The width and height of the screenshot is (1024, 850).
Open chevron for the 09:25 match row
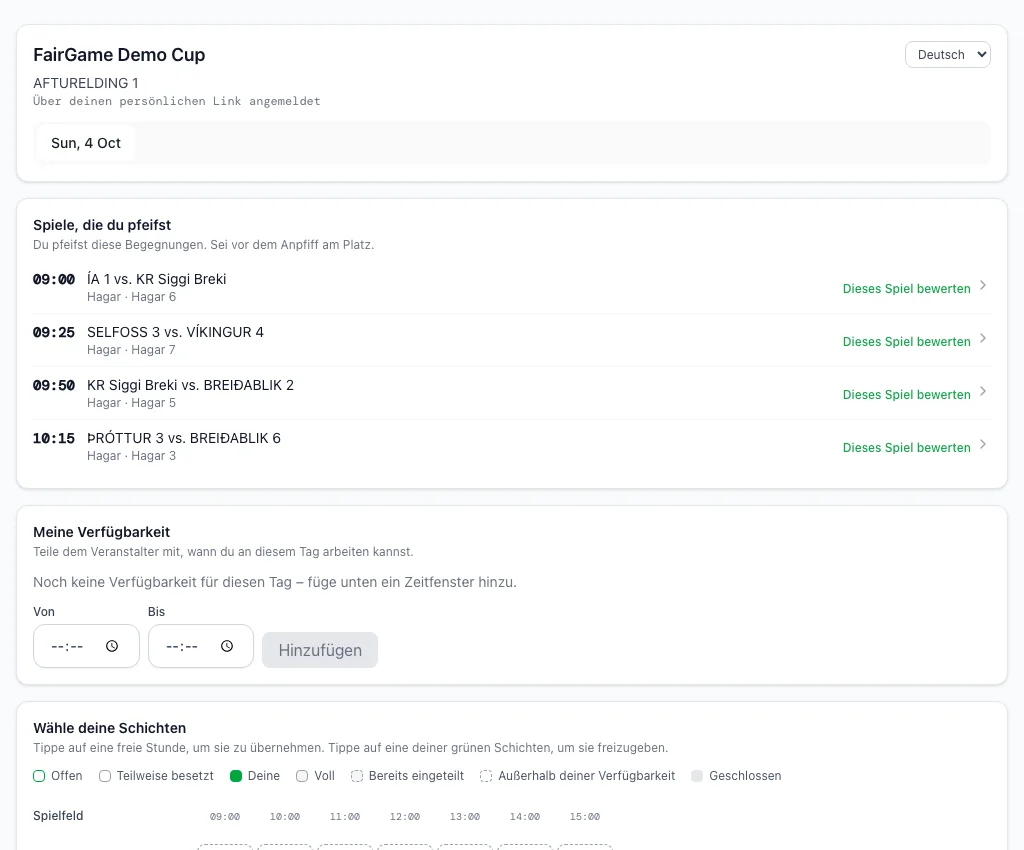(x=983, y=338)
